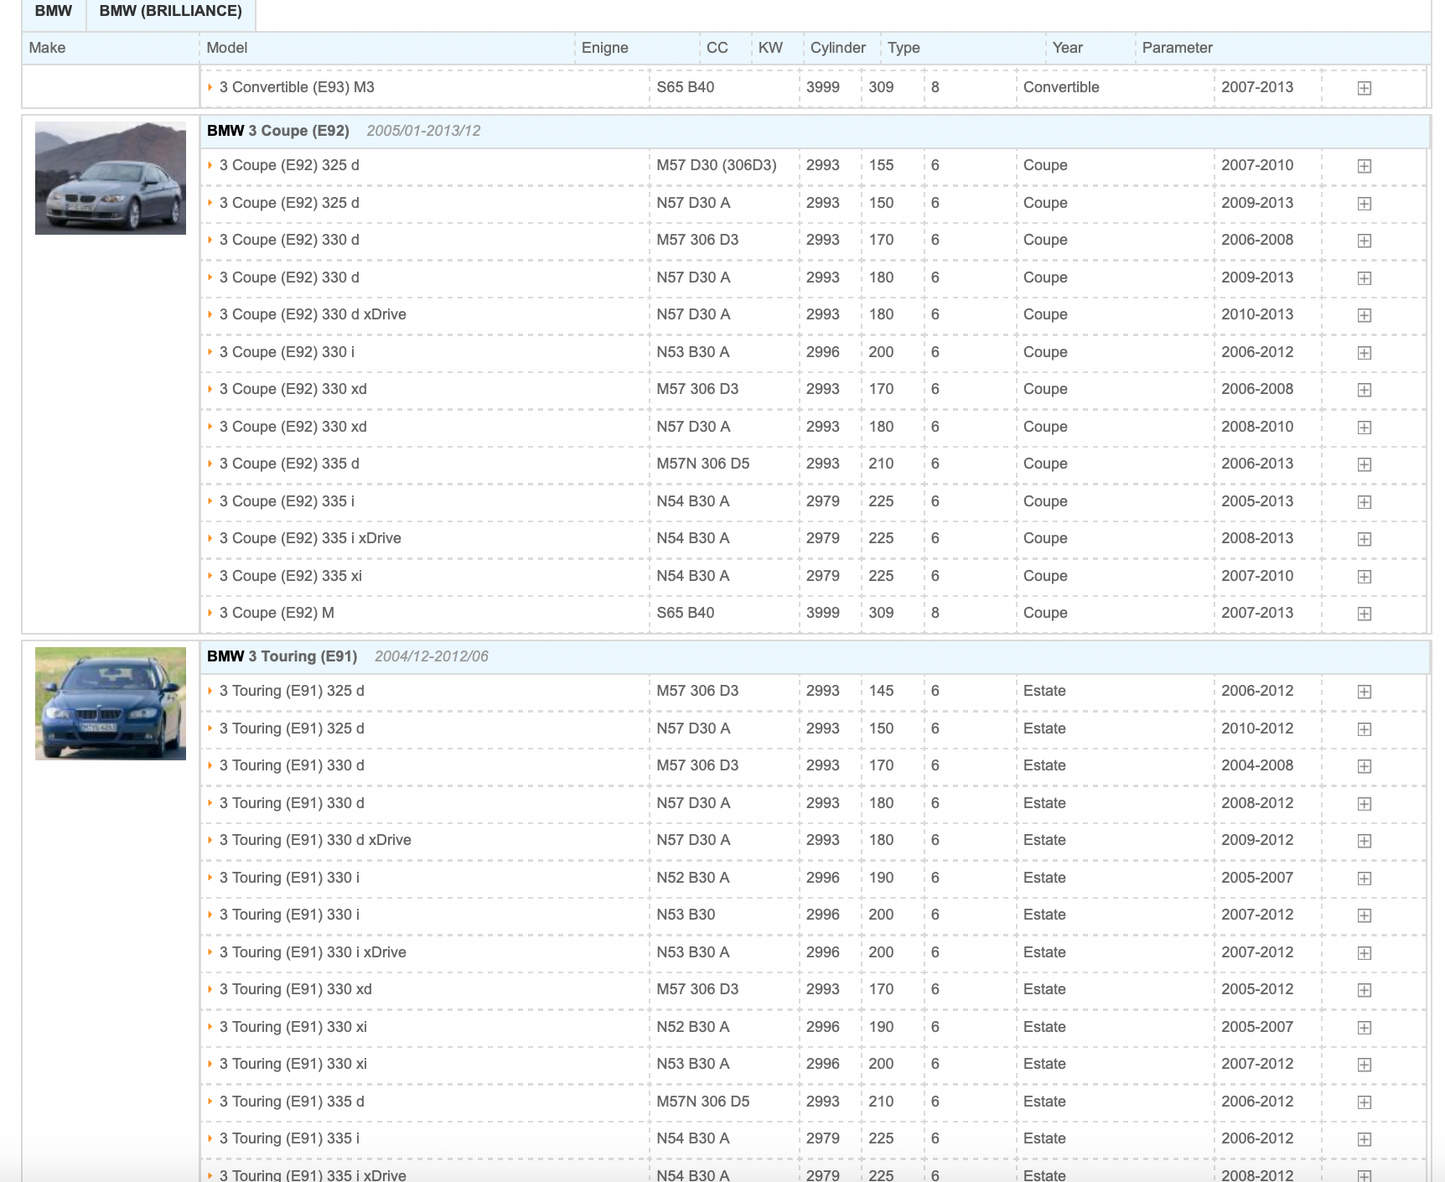This screenshot has height=1182, width=1445.
Task: Click 145 KW value in Touring 325 d row
Action: pyautogui.click(x=881, y=691)
